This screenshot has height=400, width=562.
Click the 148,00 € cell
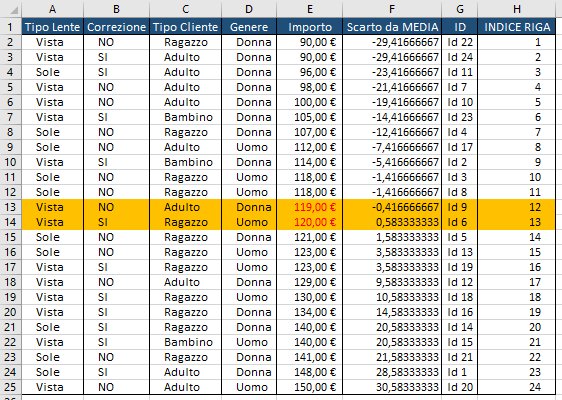[x=310, y=372]
